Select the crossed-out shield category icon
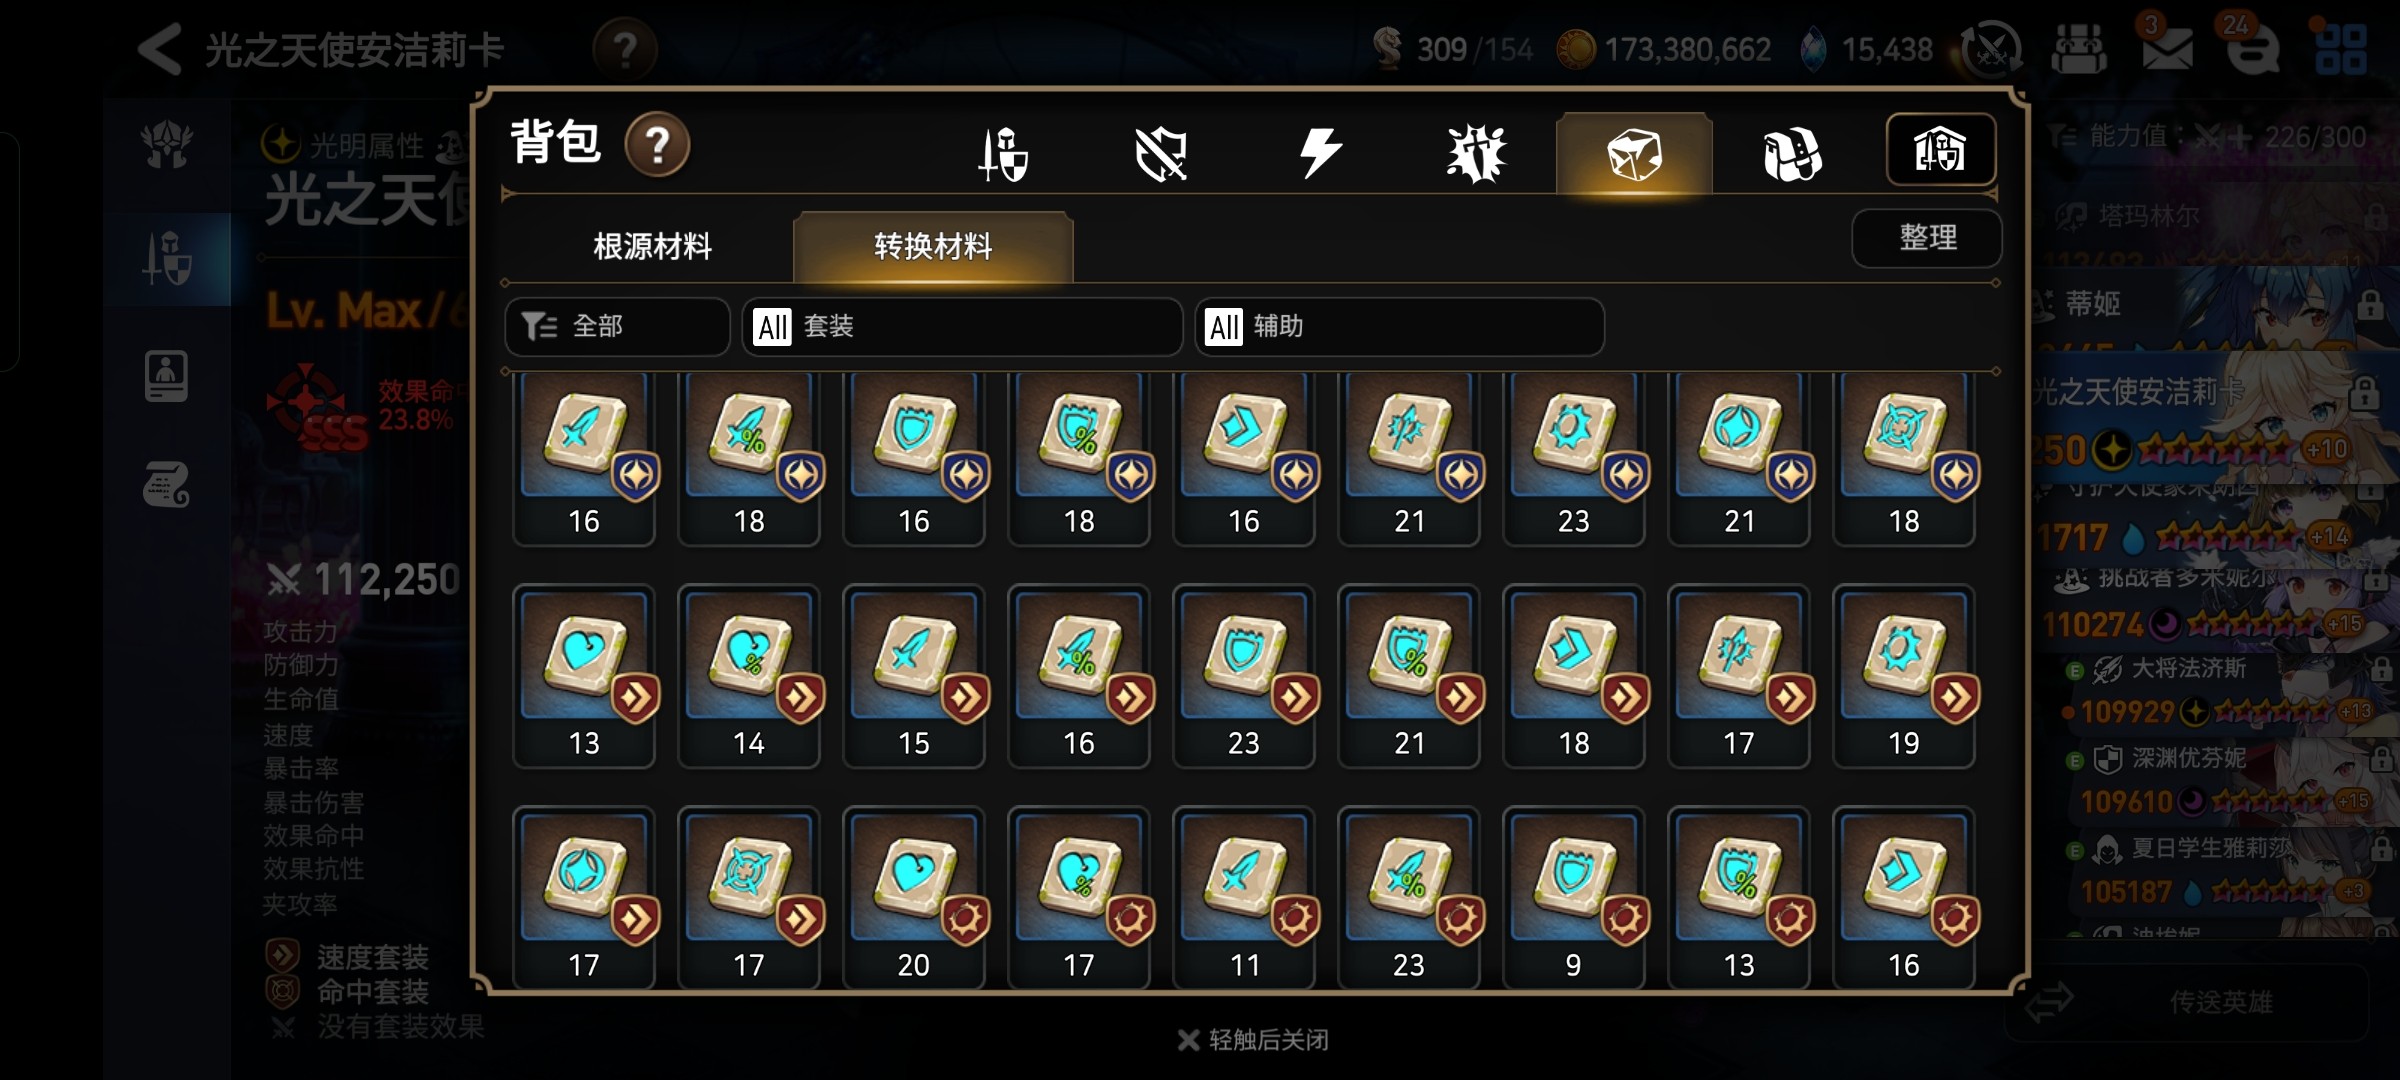 (1161, 154)
